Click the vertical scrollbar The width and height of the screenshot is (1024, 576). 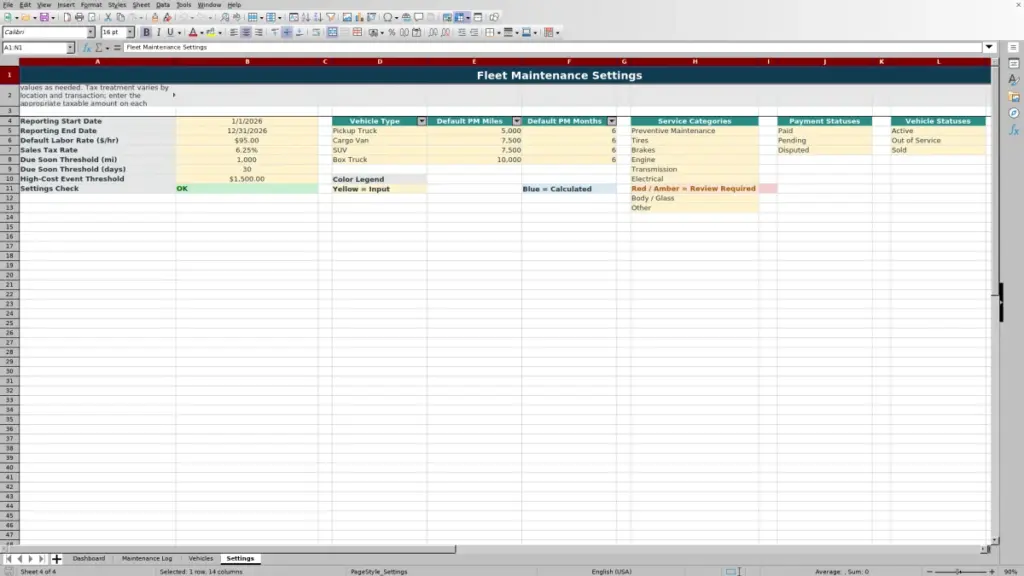point(995,300)
